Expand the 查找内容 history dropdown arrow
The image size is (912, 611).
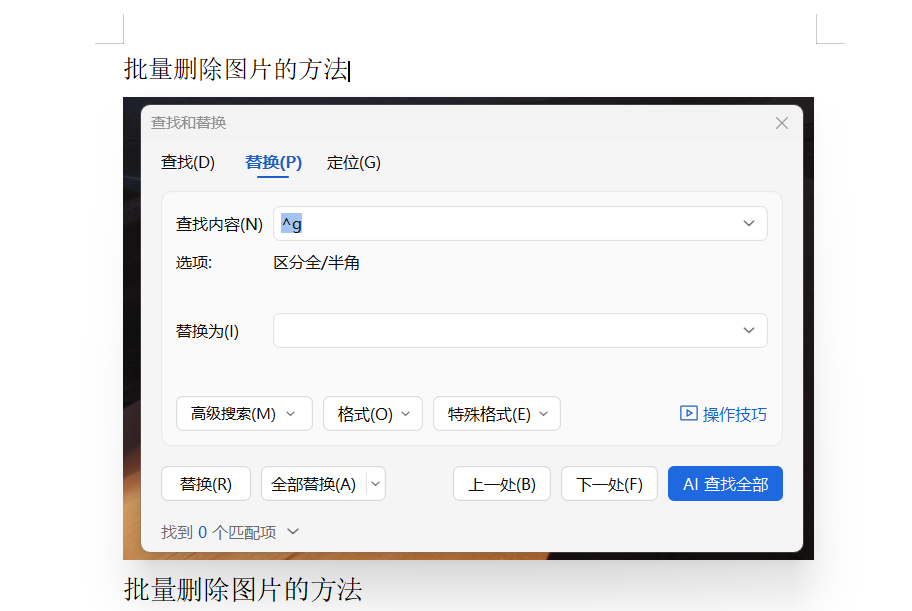[749, 224]
